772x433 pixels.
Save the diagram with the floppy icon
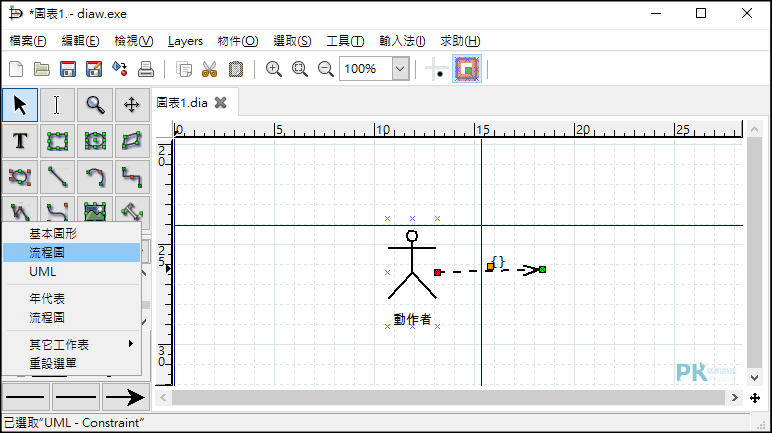point(68,69)
